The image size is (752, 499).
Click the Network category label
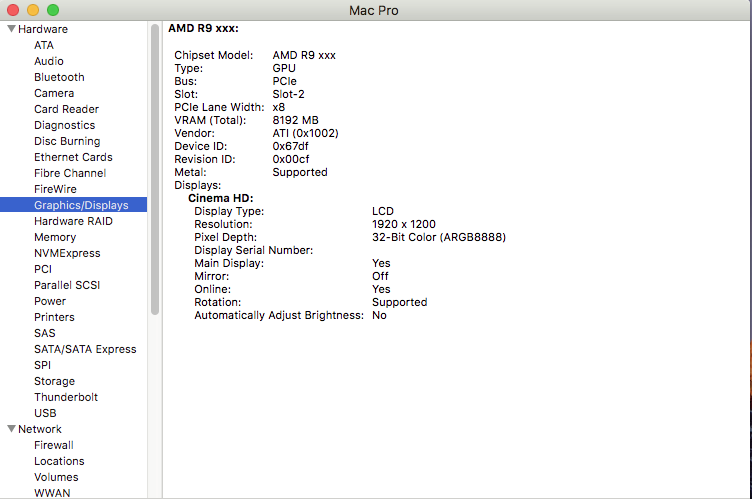coord(40,428)
